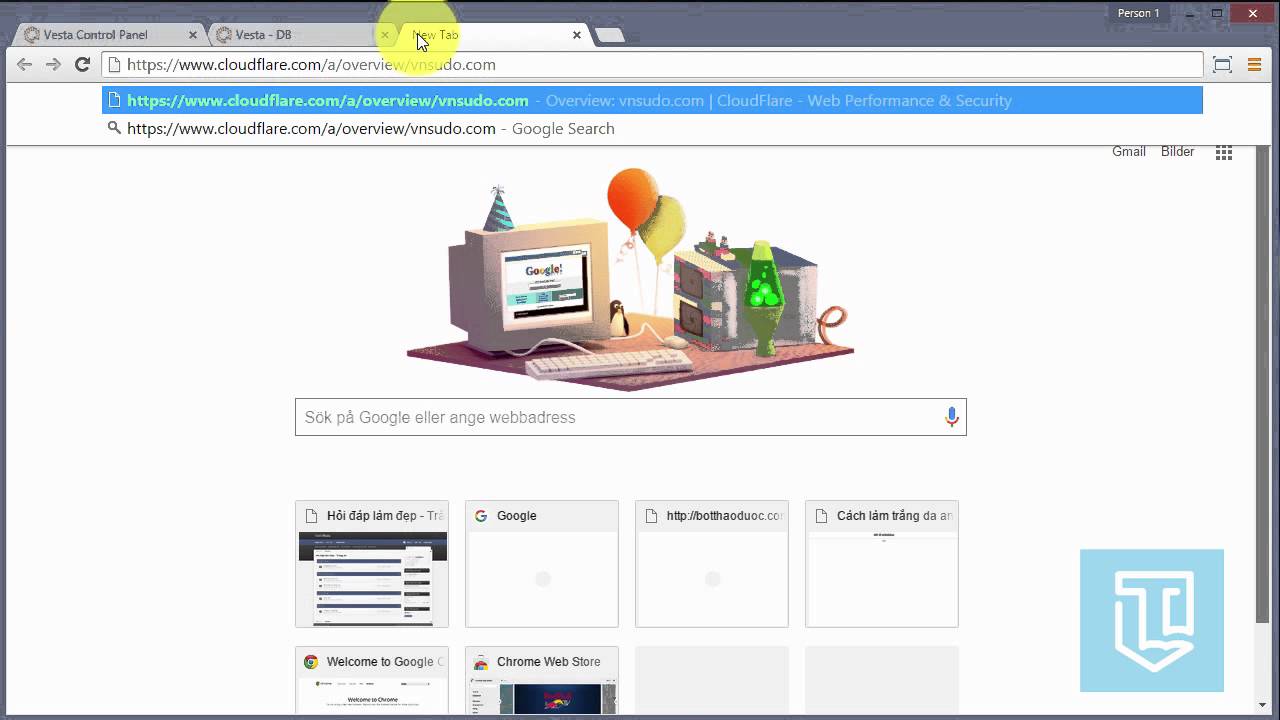Open the Chrome hamburger menu
This screenshot has width=1280, height=720.
[x=1254, y=65]
